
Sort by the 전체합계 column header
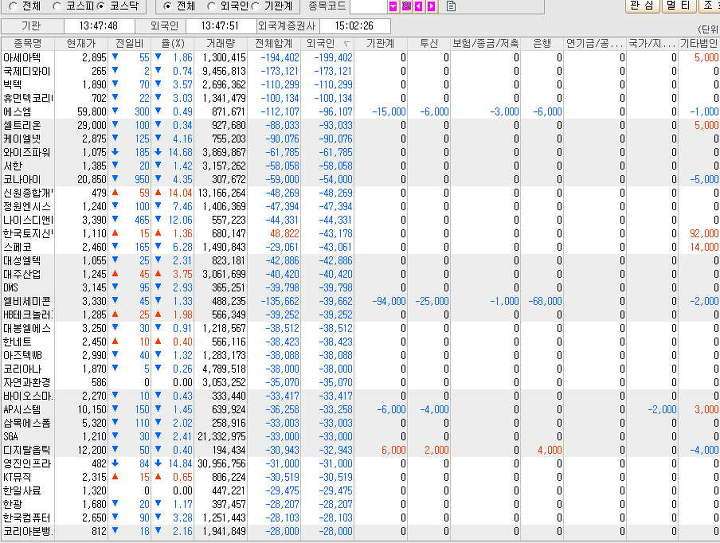pyautogui.click(x=274, y=44)
